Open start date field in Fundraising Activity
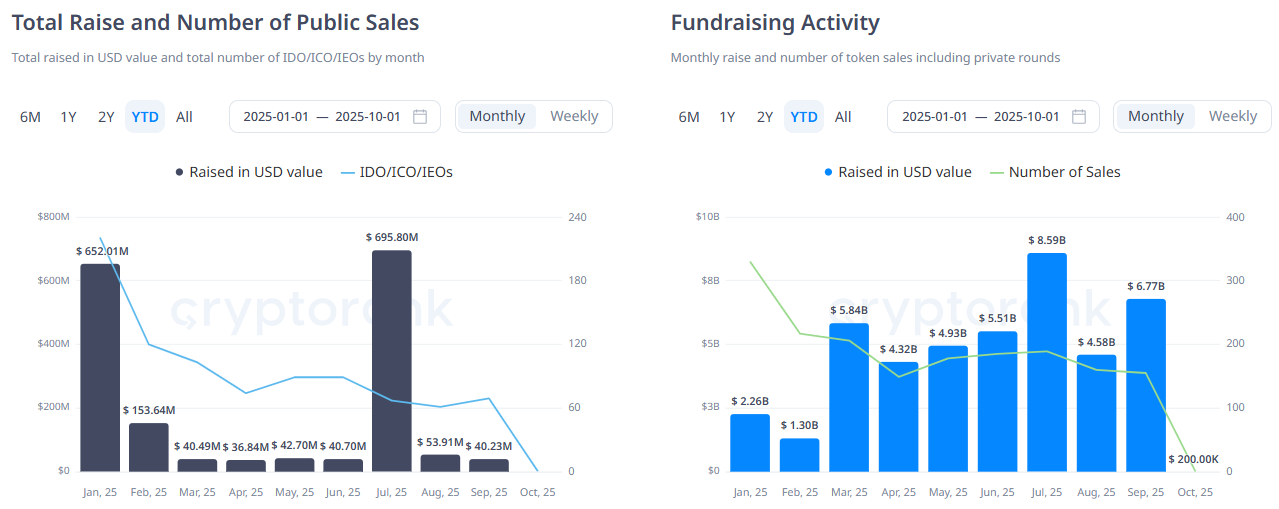Viewport: 1279px width, 509px height. (934, 117)
